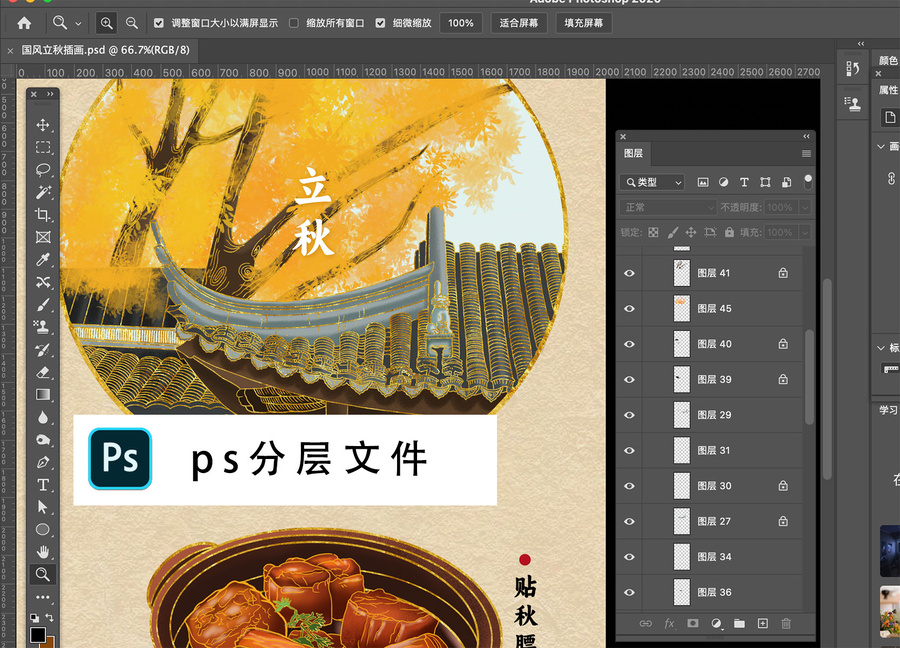Select the Lasso tool
Image resolution: width=900 pixels, height=648 pixels.
pos(43,170)
